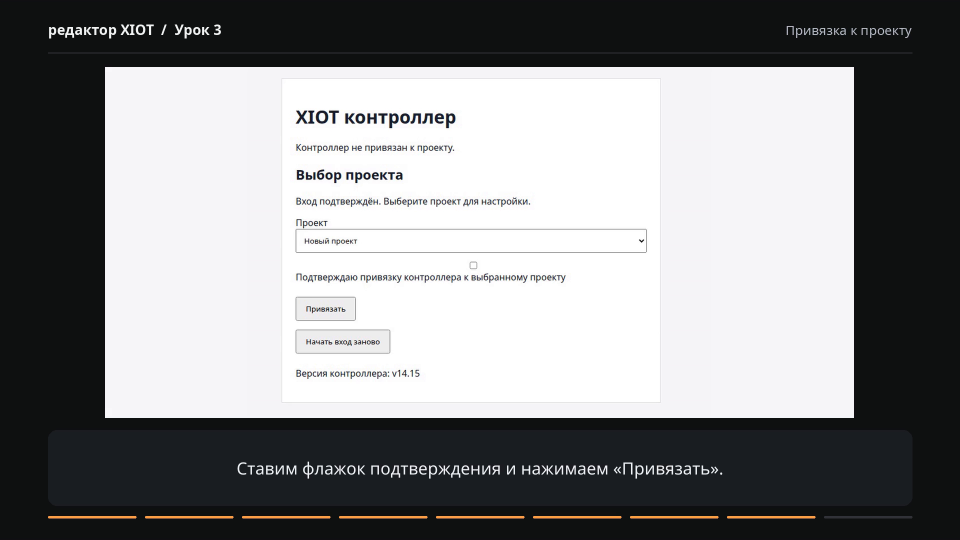Select the first orange progress segment
Image resolution: width=960 pixels, height=540 pixels.
(x=92, y=517)
